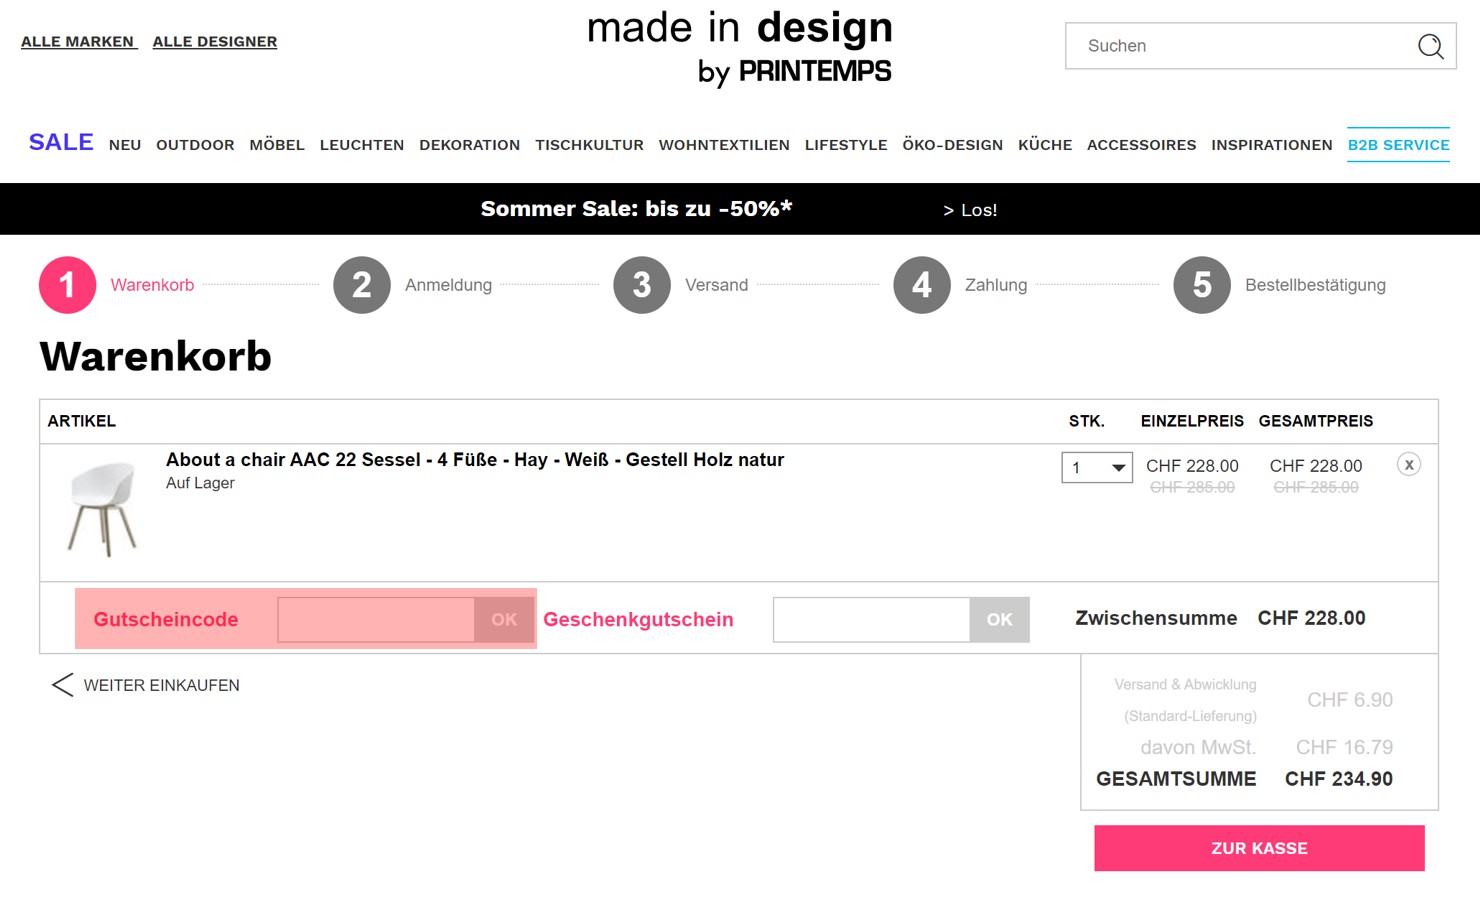Viewport: 1480px width, 908px height.
Task: Open the KÜCHE menu
Action: [1045, 145]
